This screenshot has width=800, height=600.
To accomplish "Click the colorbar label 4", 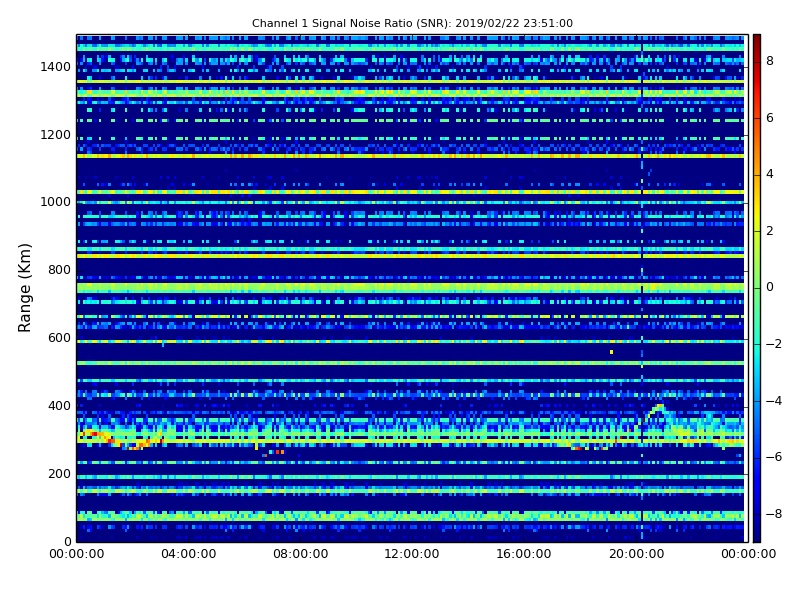I will (770, 174).
